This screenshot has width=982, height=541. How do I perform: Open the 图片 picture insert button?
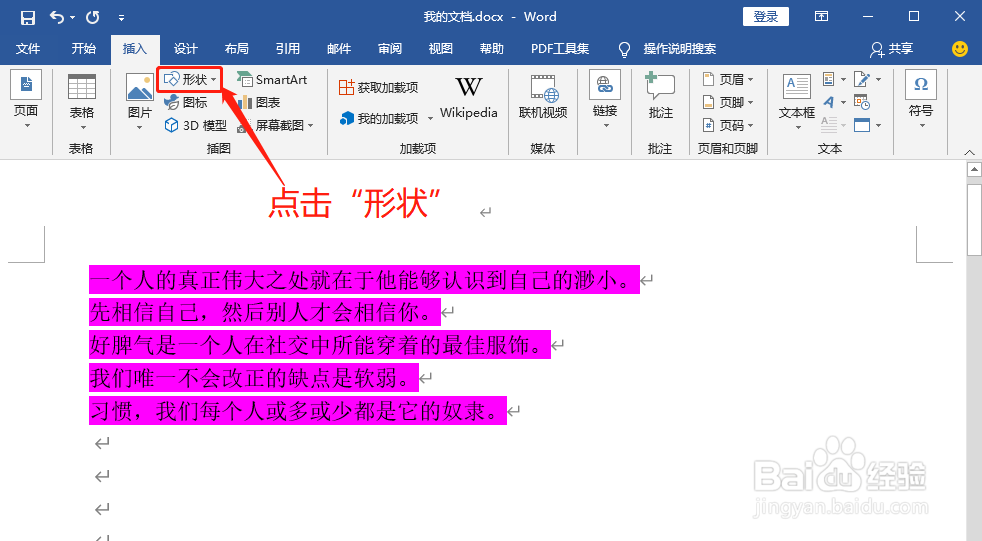(139, 101)
